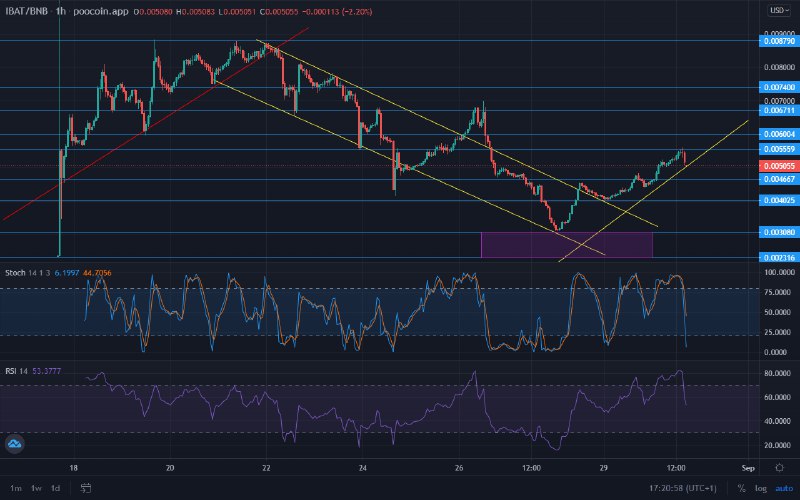Click the Stoch indicator label

[15, 273]
